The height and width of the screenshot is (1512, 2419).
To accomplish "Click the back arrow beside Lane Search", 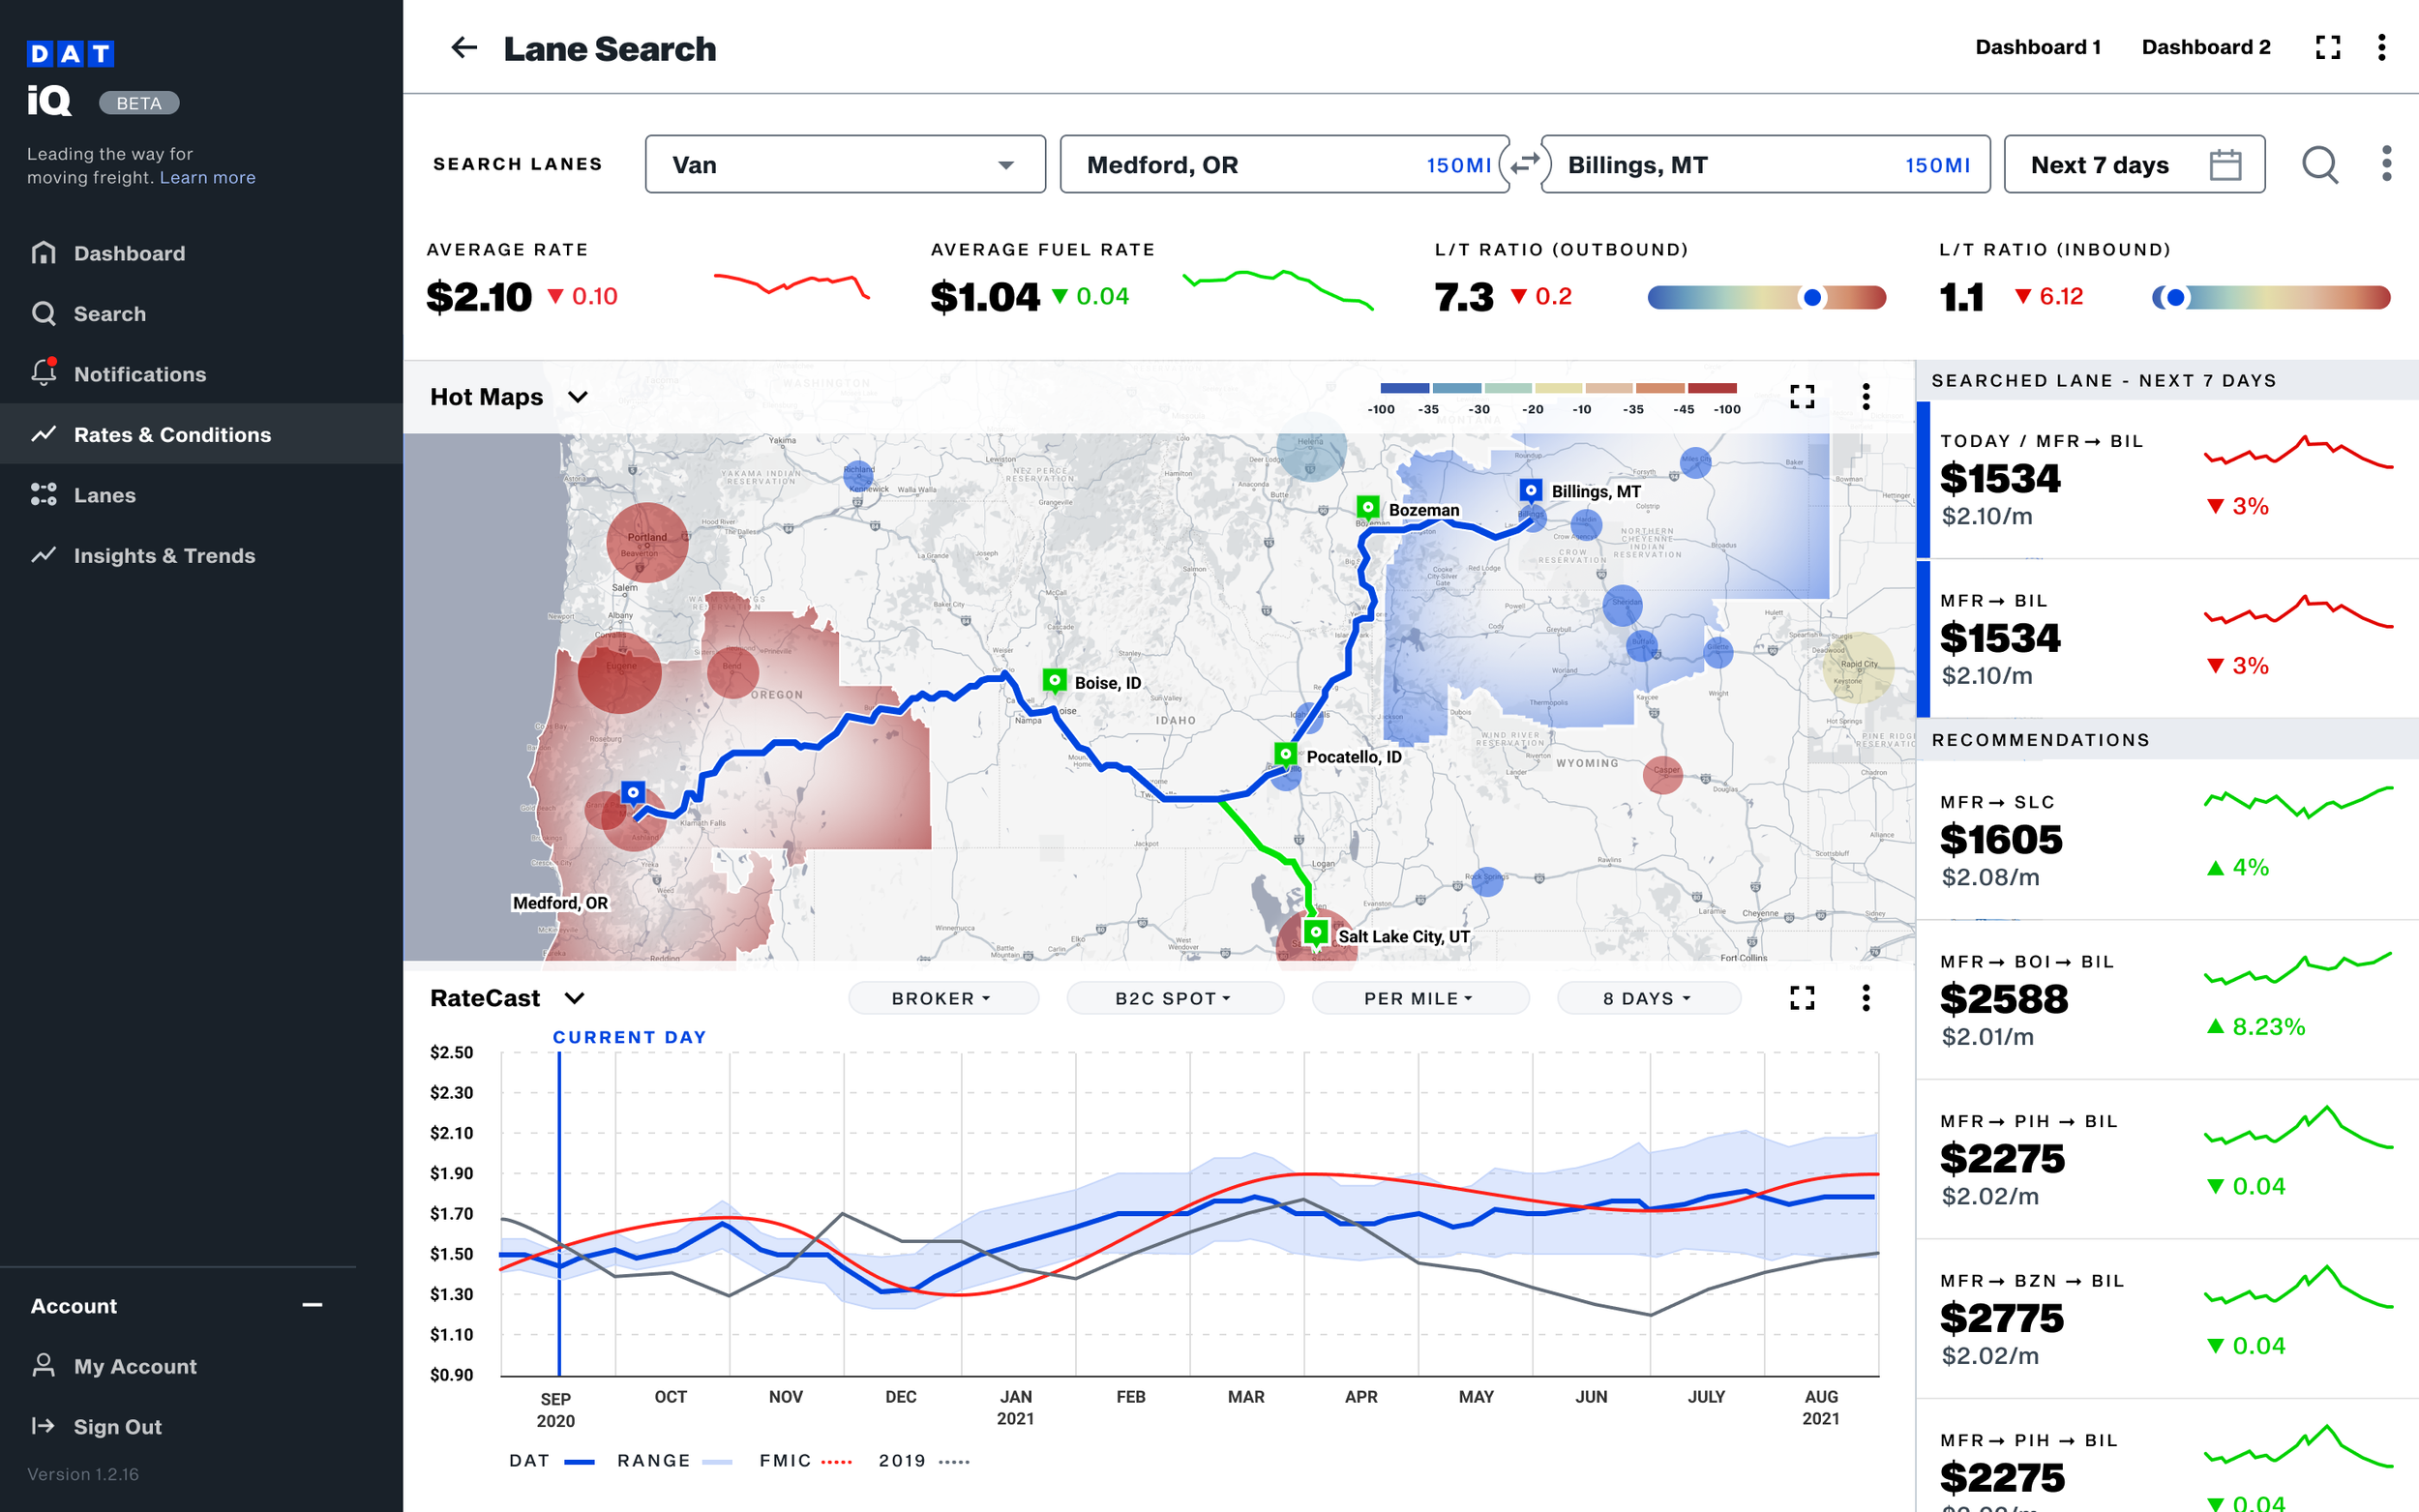I will pyautogui.click(x=463, y=48).
